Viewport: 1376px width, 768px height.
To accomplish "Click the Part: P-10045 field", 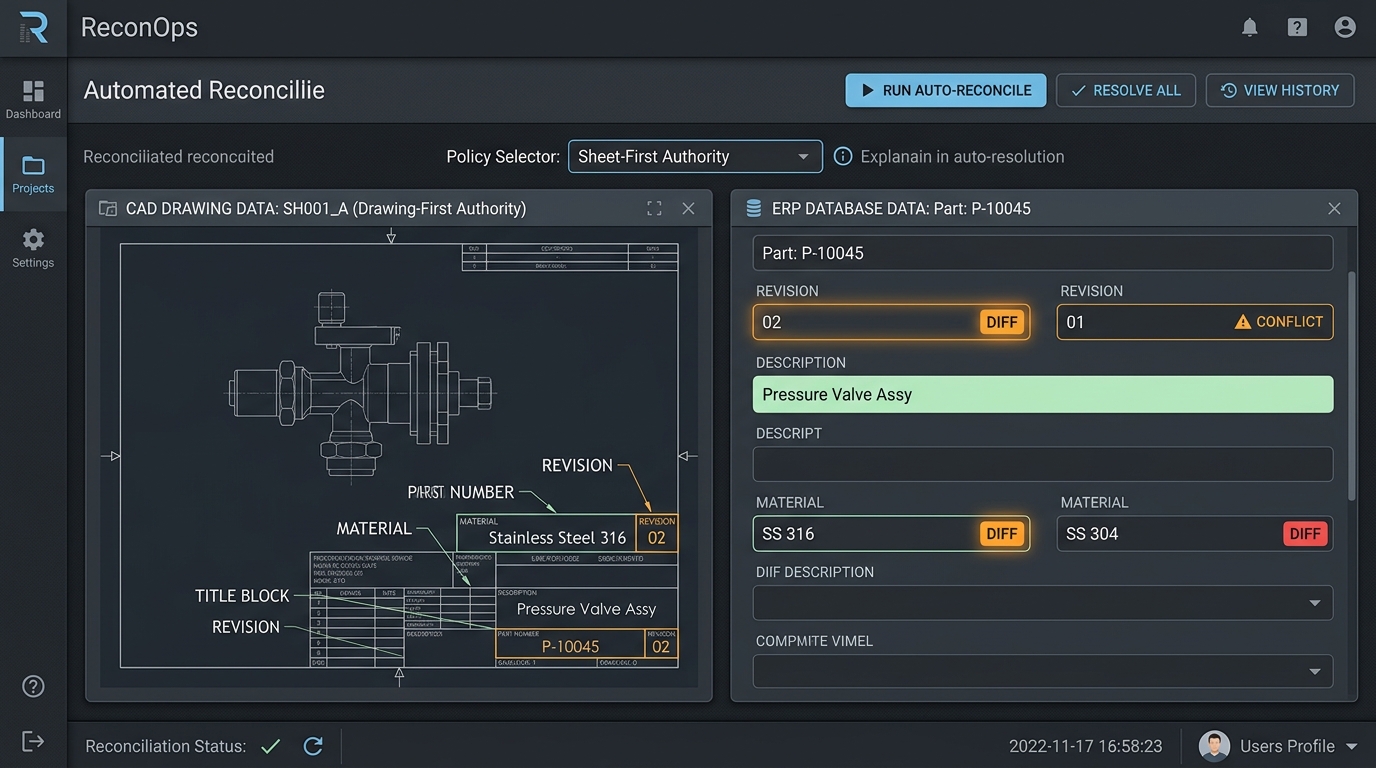I will click(1043, 253).
